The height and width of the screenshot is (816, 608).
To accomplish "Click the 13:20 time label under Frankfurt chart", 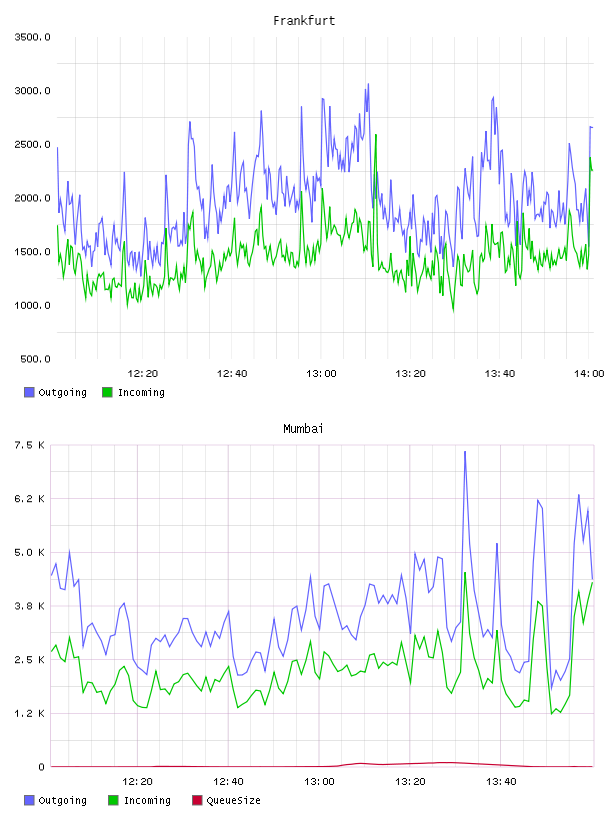I will click(410, 373).
